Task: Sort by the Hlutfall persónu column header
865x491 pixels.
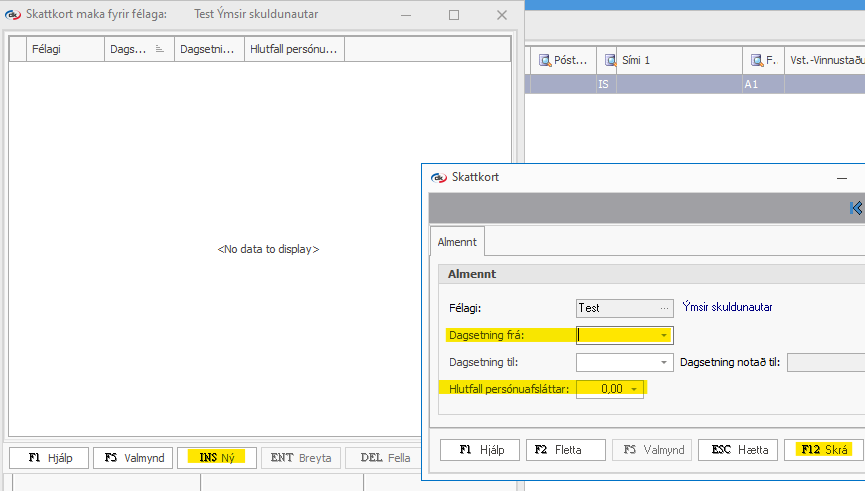Action: tap(294, 48)
